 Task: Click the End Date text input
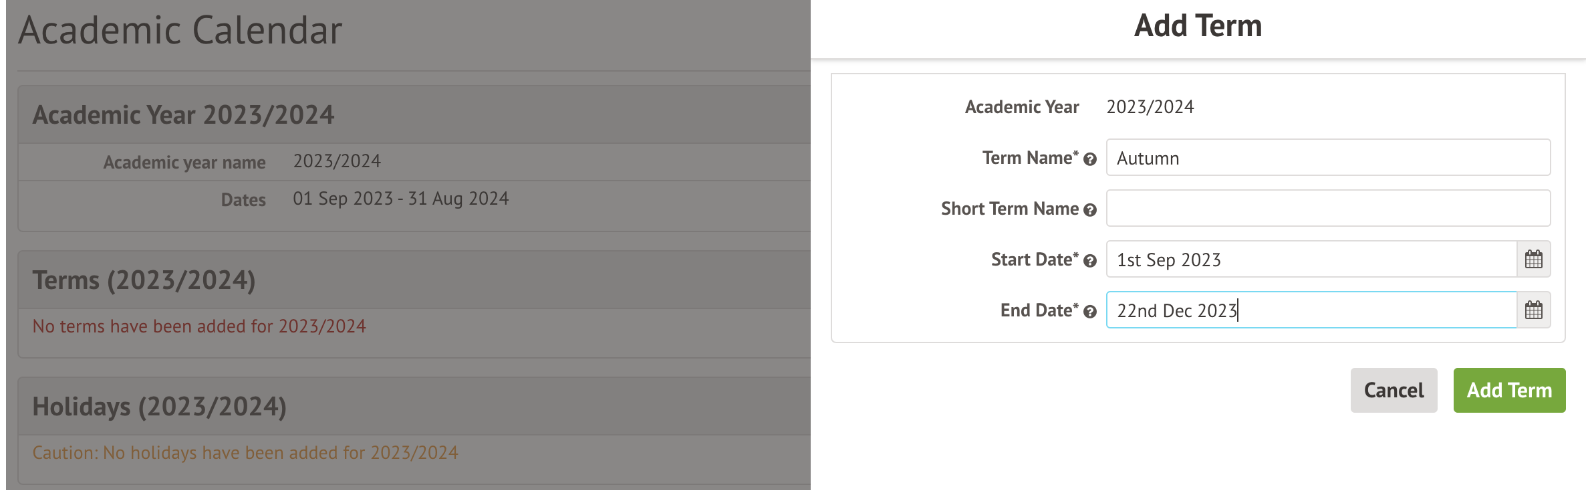pyautogui.click(x=1310, y=311)
